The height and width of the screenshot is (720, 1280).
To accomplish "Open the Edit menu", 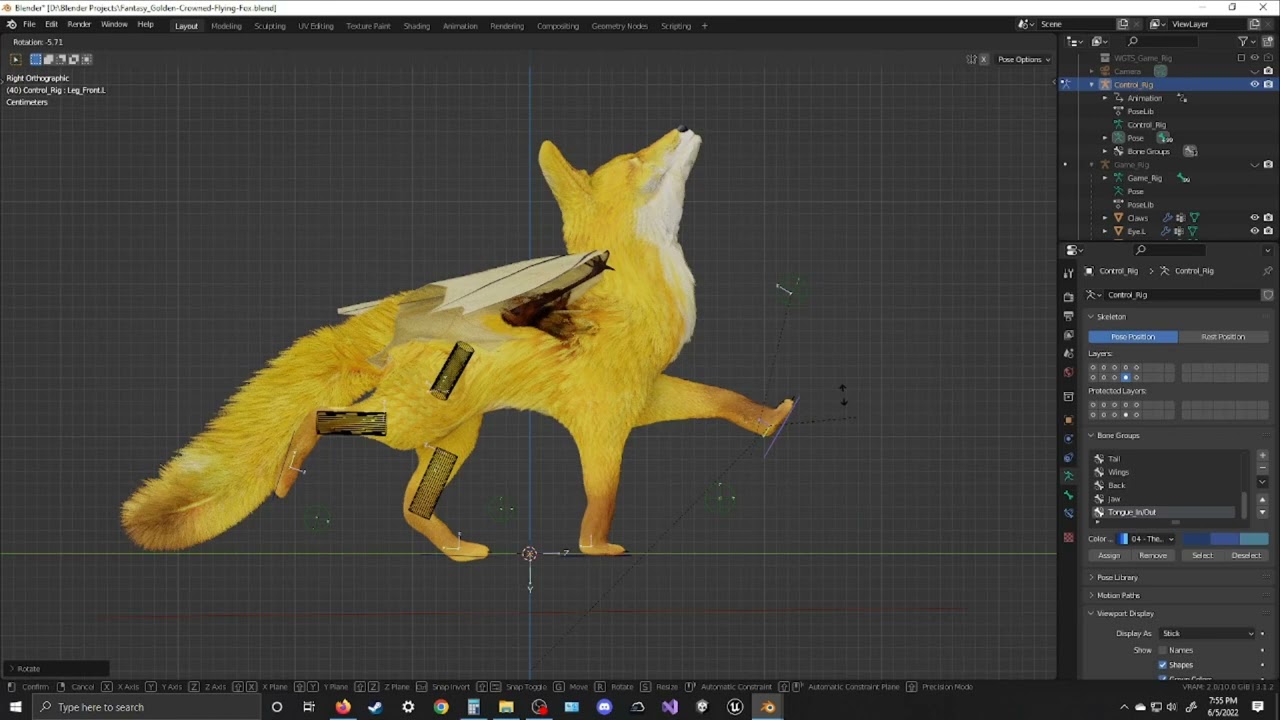I will point(51,24).
